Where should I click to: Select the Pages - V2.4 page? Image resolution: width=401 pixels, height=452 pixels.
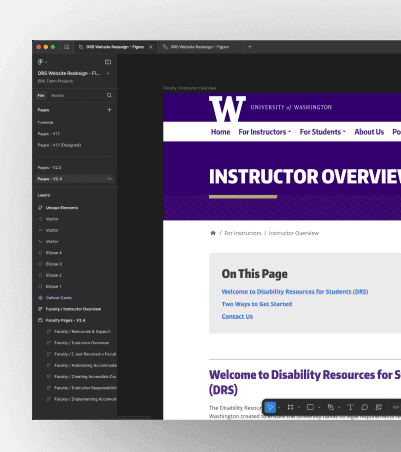[75, 179]
